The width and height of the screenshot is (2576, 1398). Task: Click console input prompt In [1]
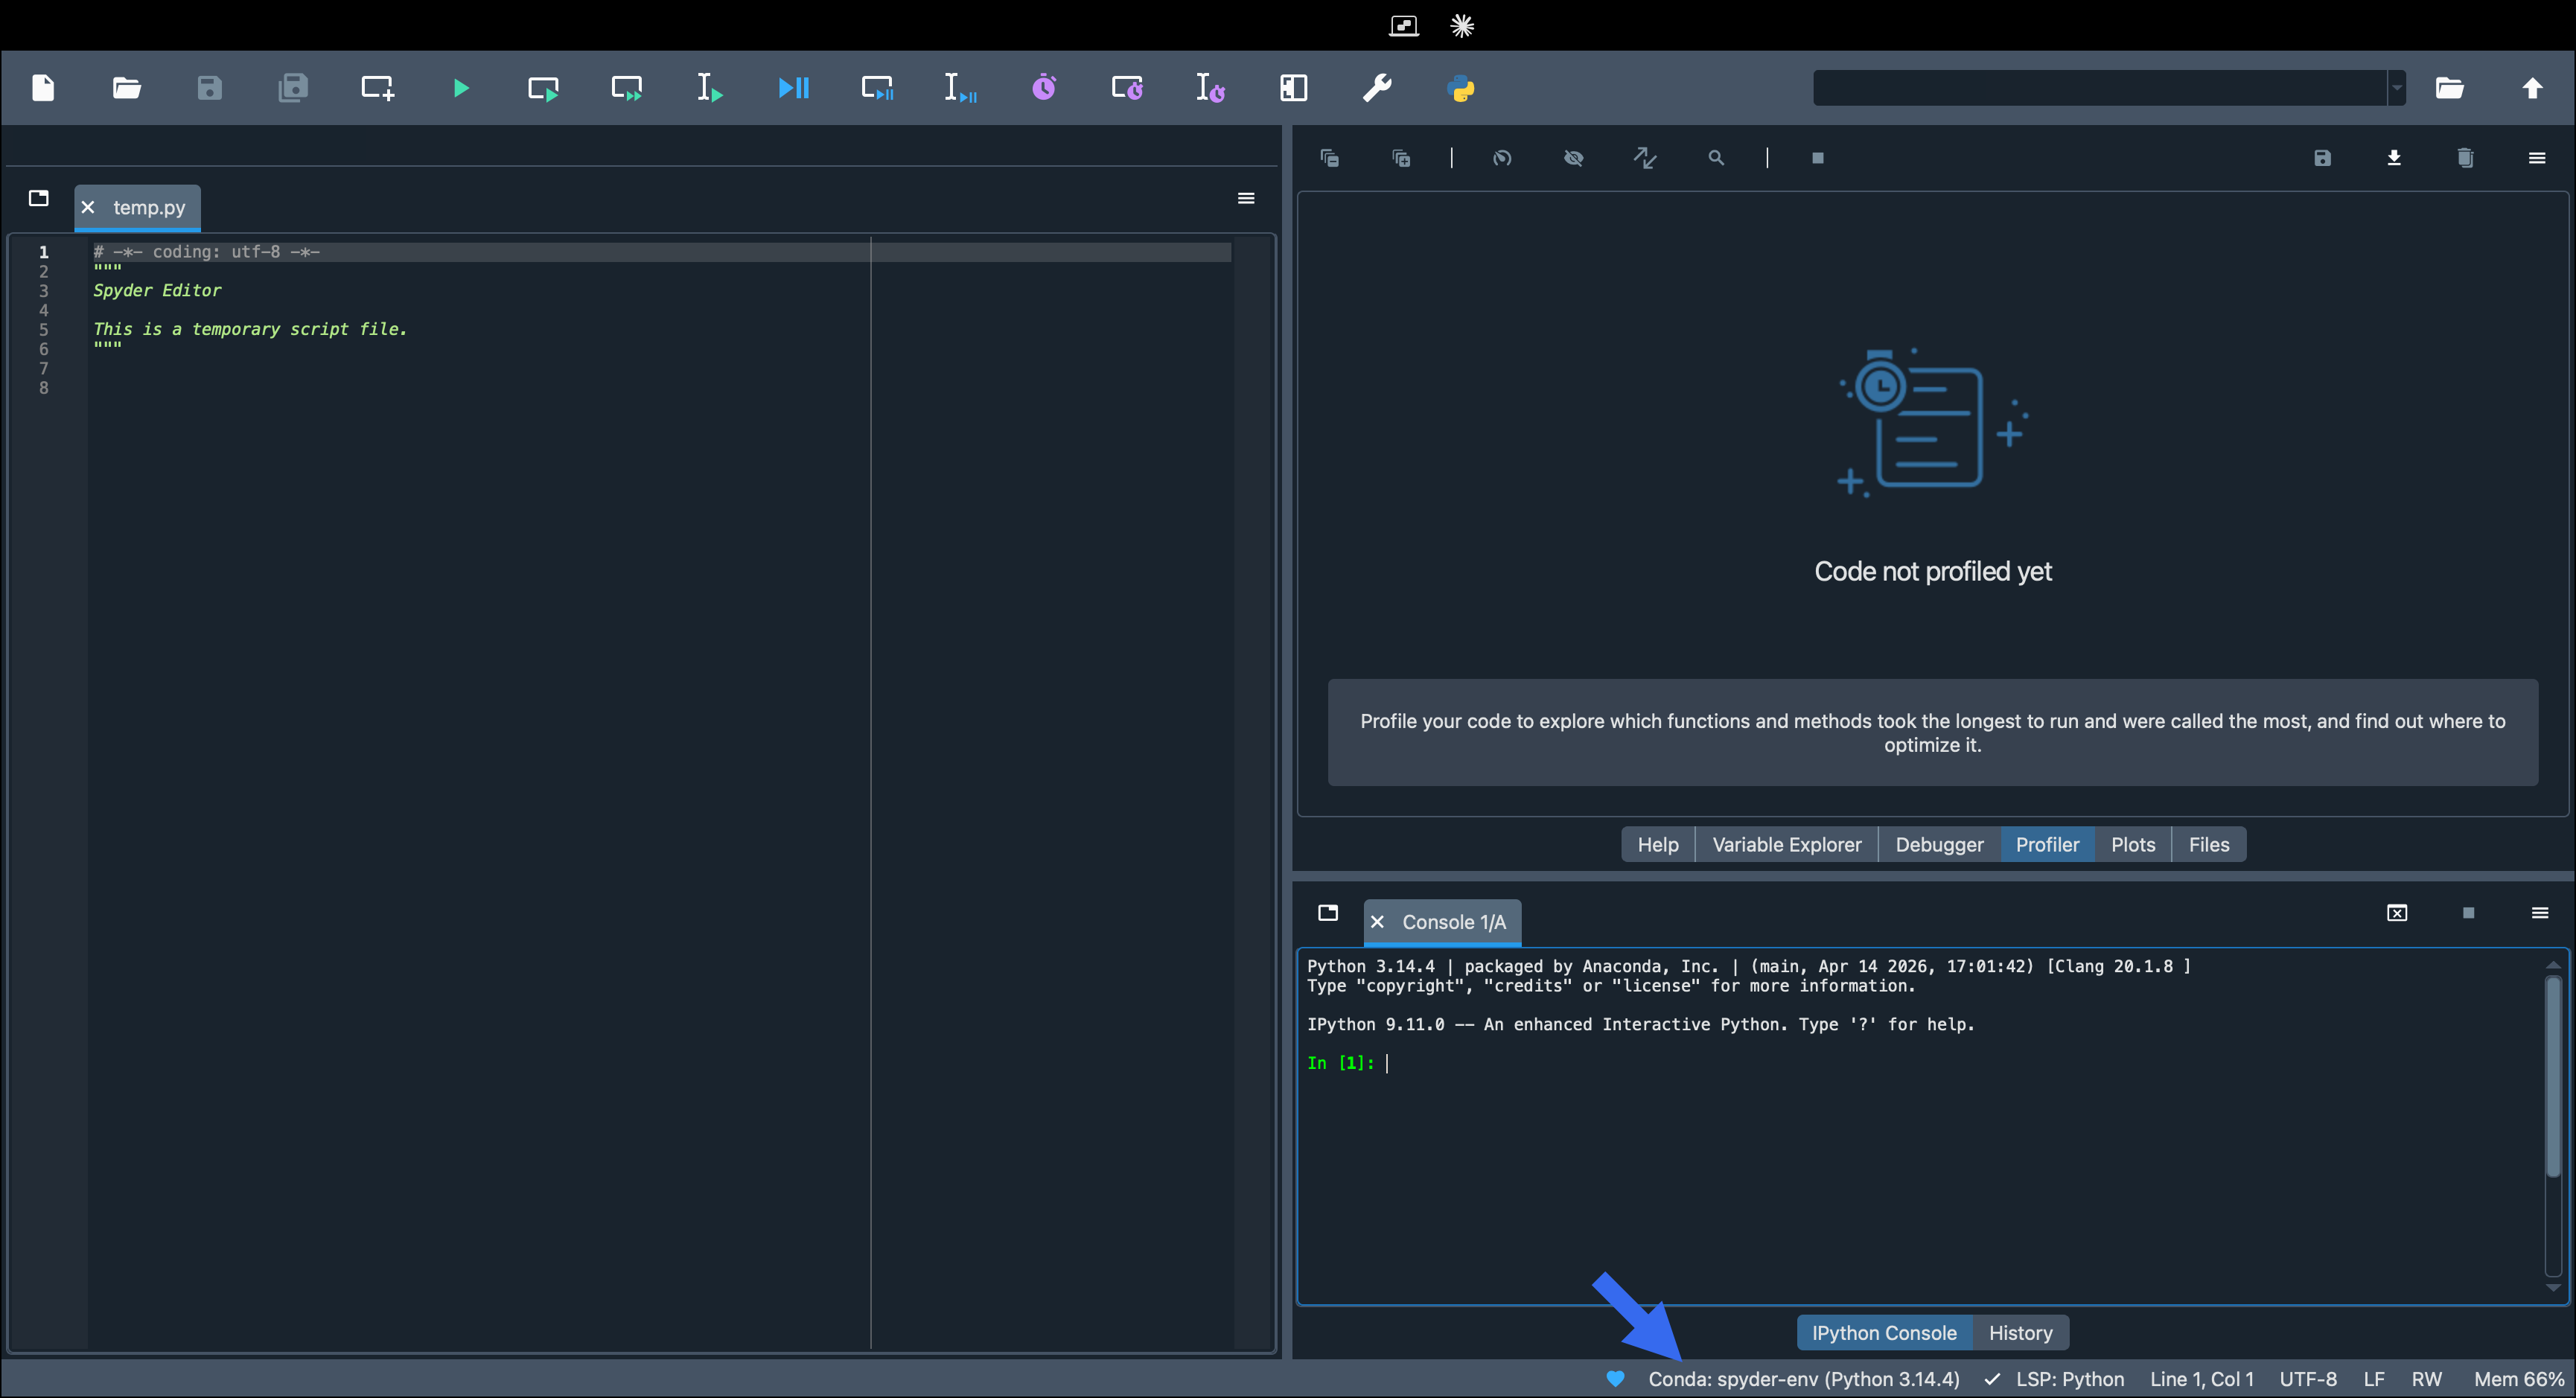(1341, 1063)
